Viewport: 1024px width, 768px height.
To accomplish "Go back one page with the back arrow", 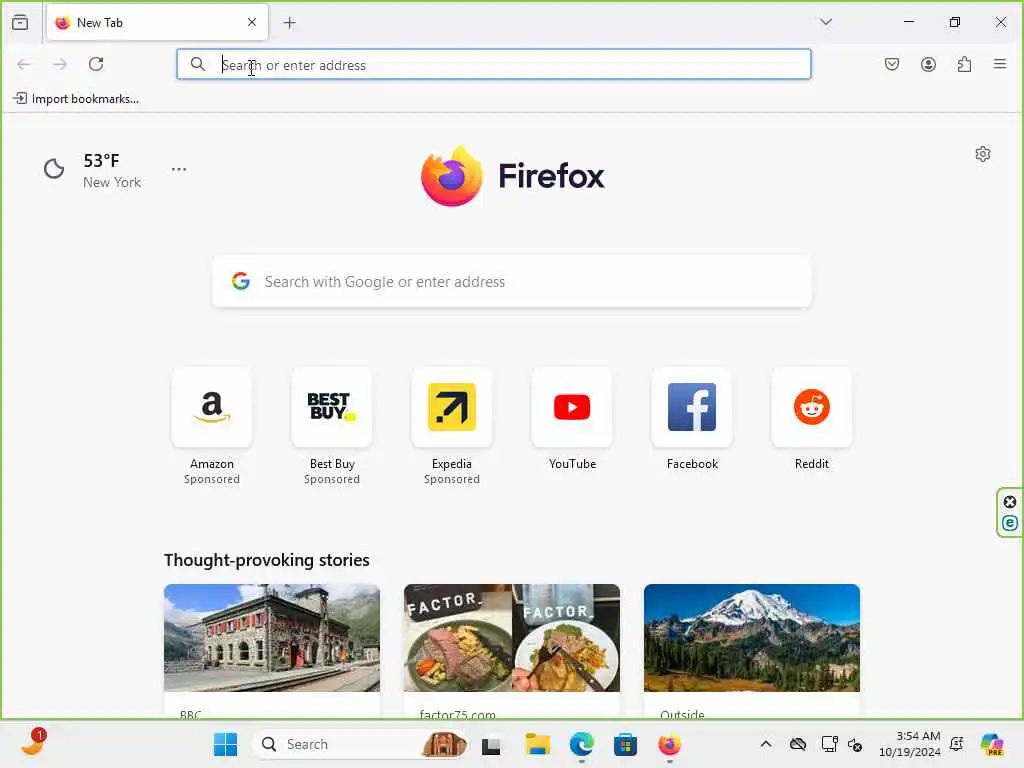I will pos(24,64).
